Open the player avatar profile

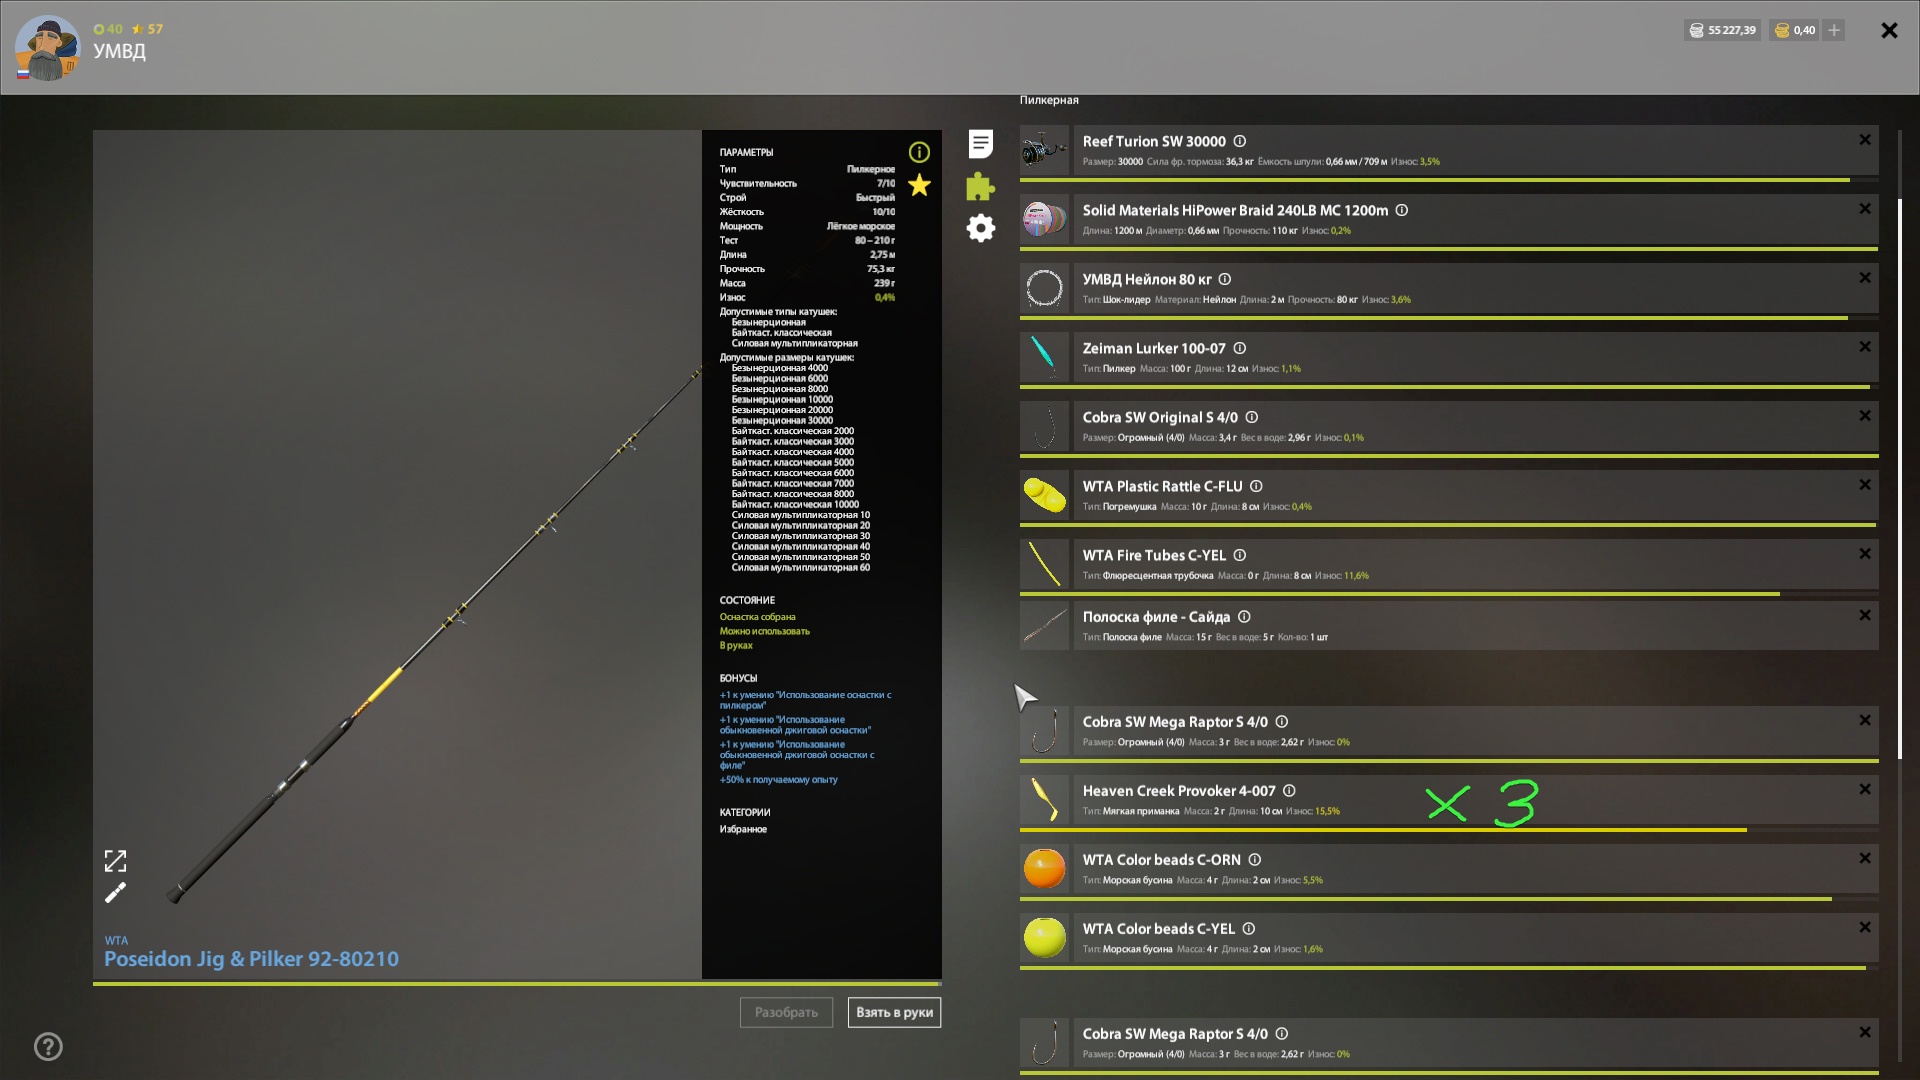pos(47,48)
